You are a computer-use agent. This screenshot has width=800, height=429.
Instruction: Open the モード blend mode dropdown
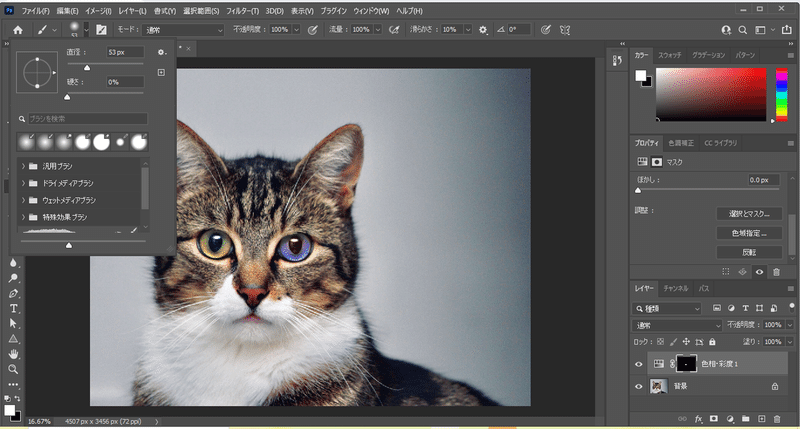(x=183, y=30)
